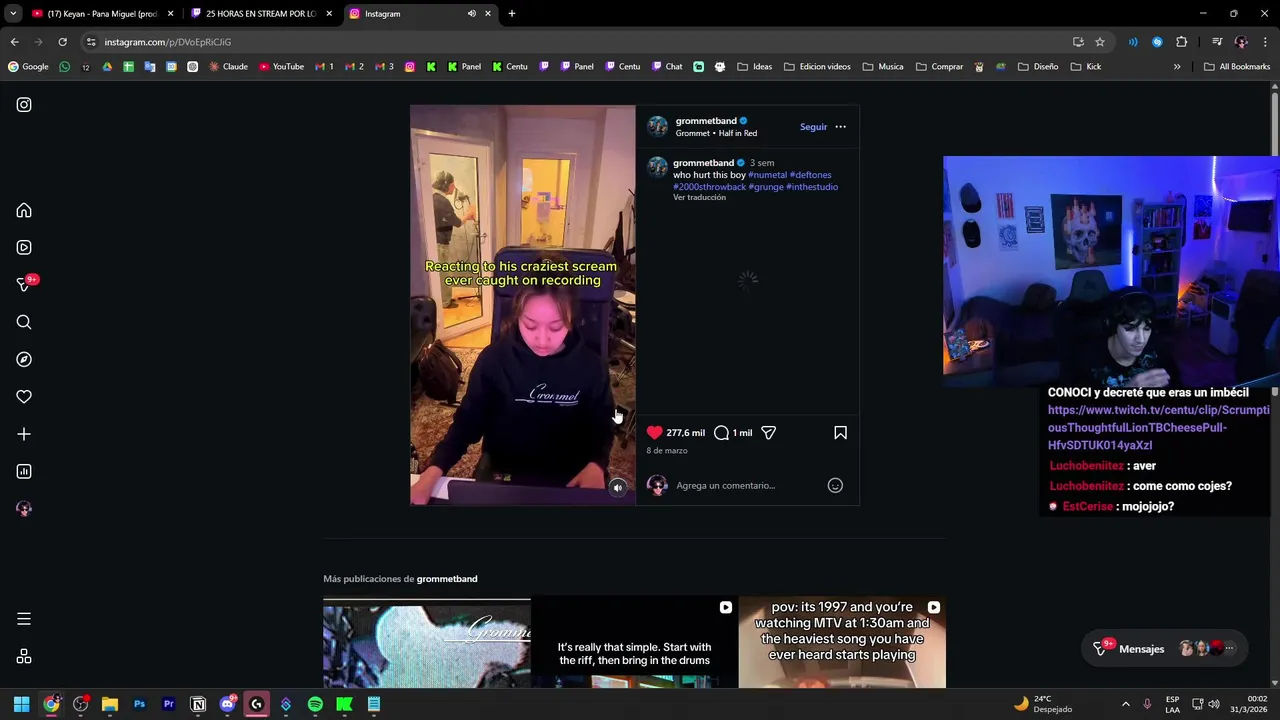Go to Instagram Home via house icon

coord(24,211)
